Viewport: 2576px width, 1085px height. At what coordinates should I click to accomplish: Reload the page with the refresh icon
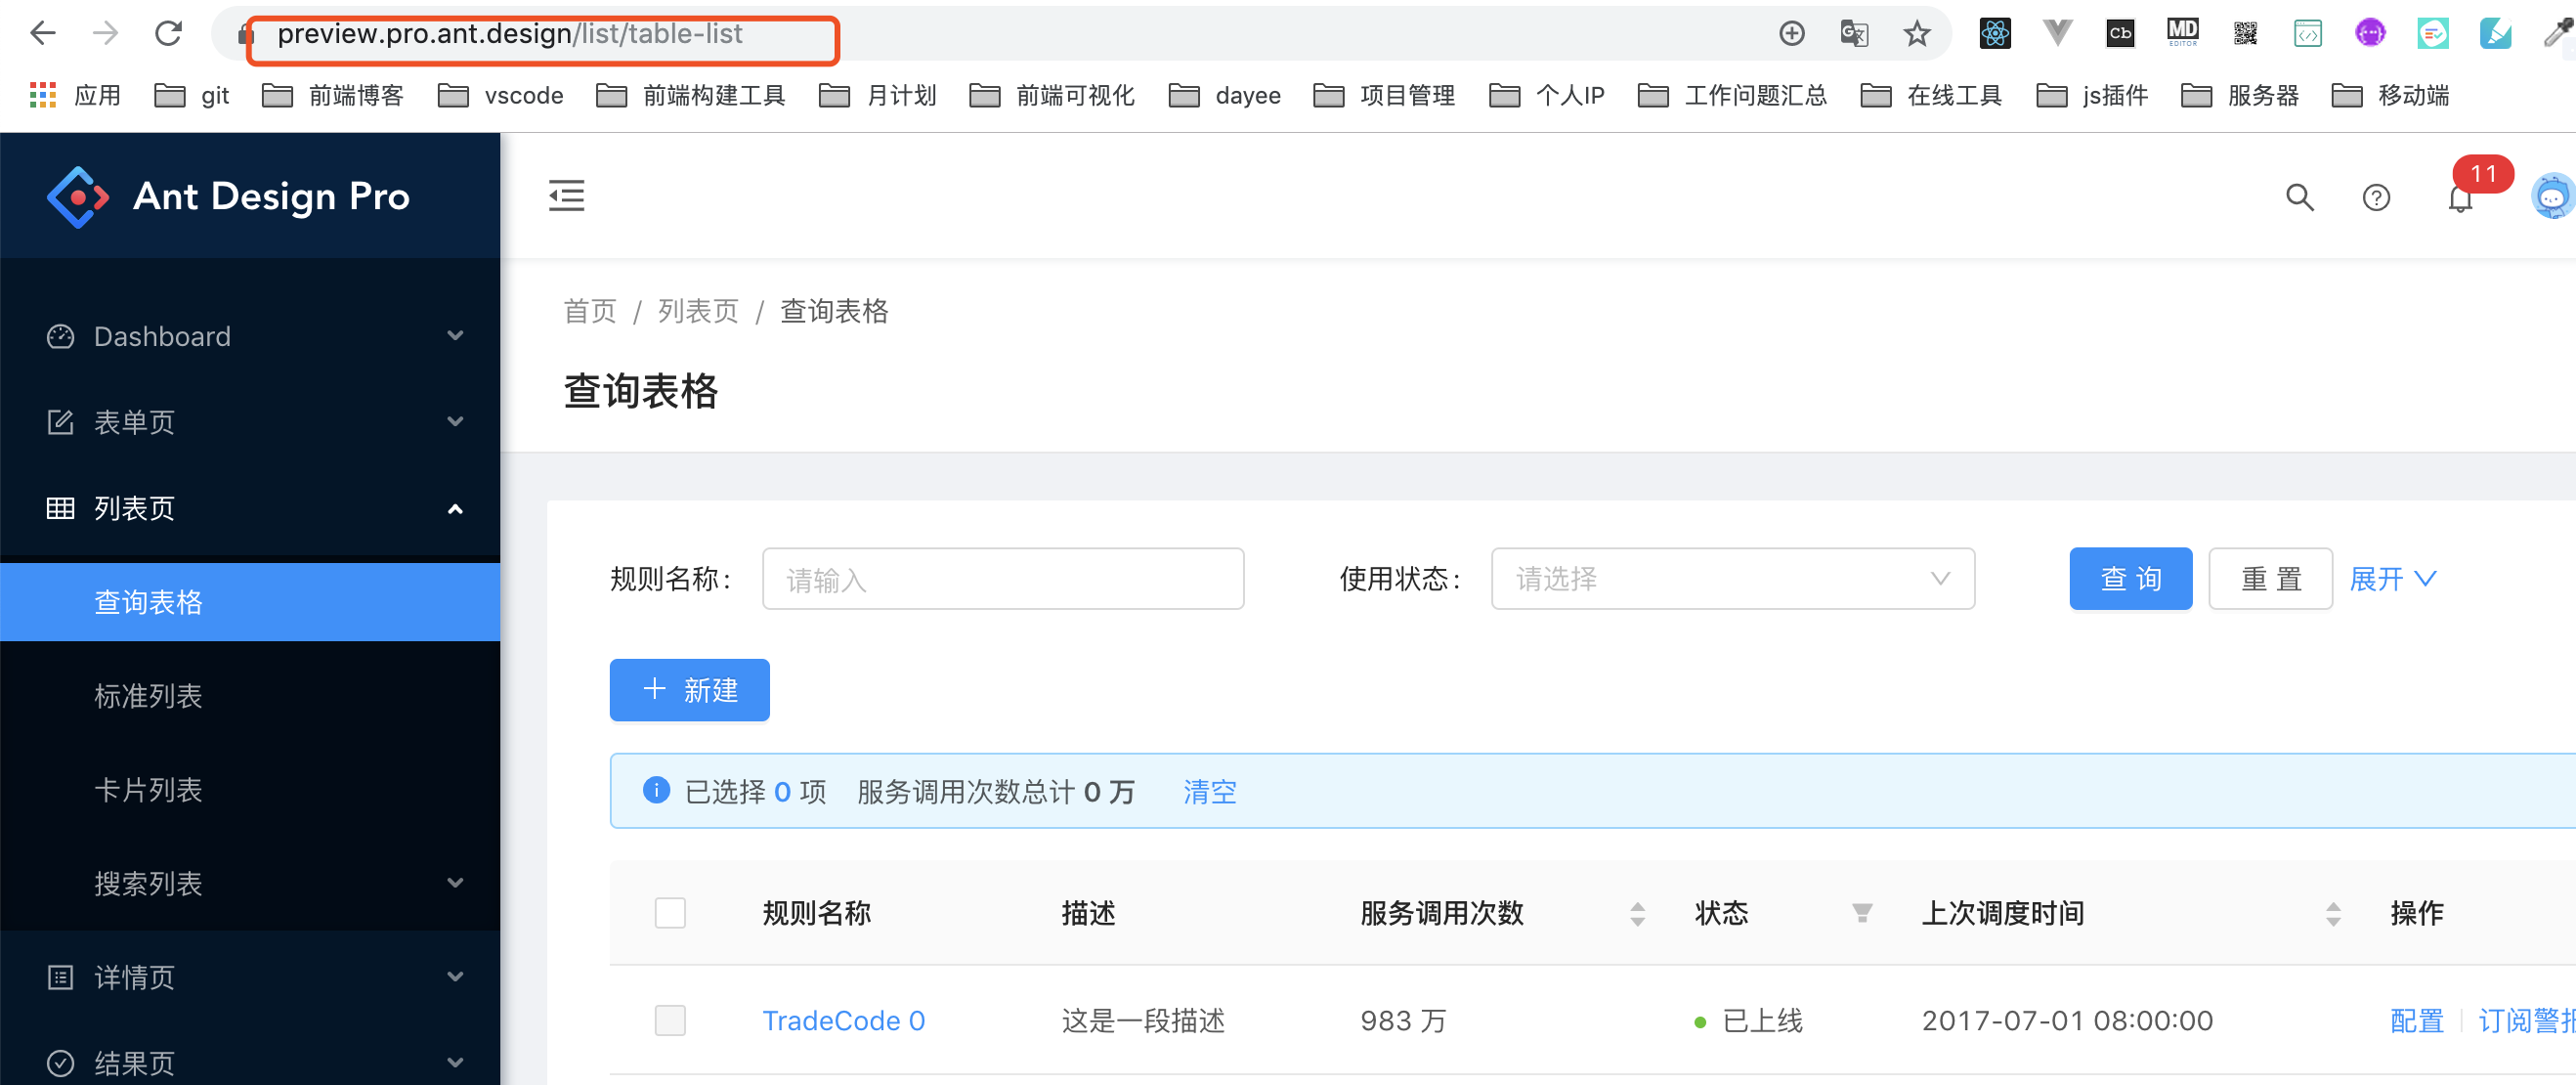point(167,33)
